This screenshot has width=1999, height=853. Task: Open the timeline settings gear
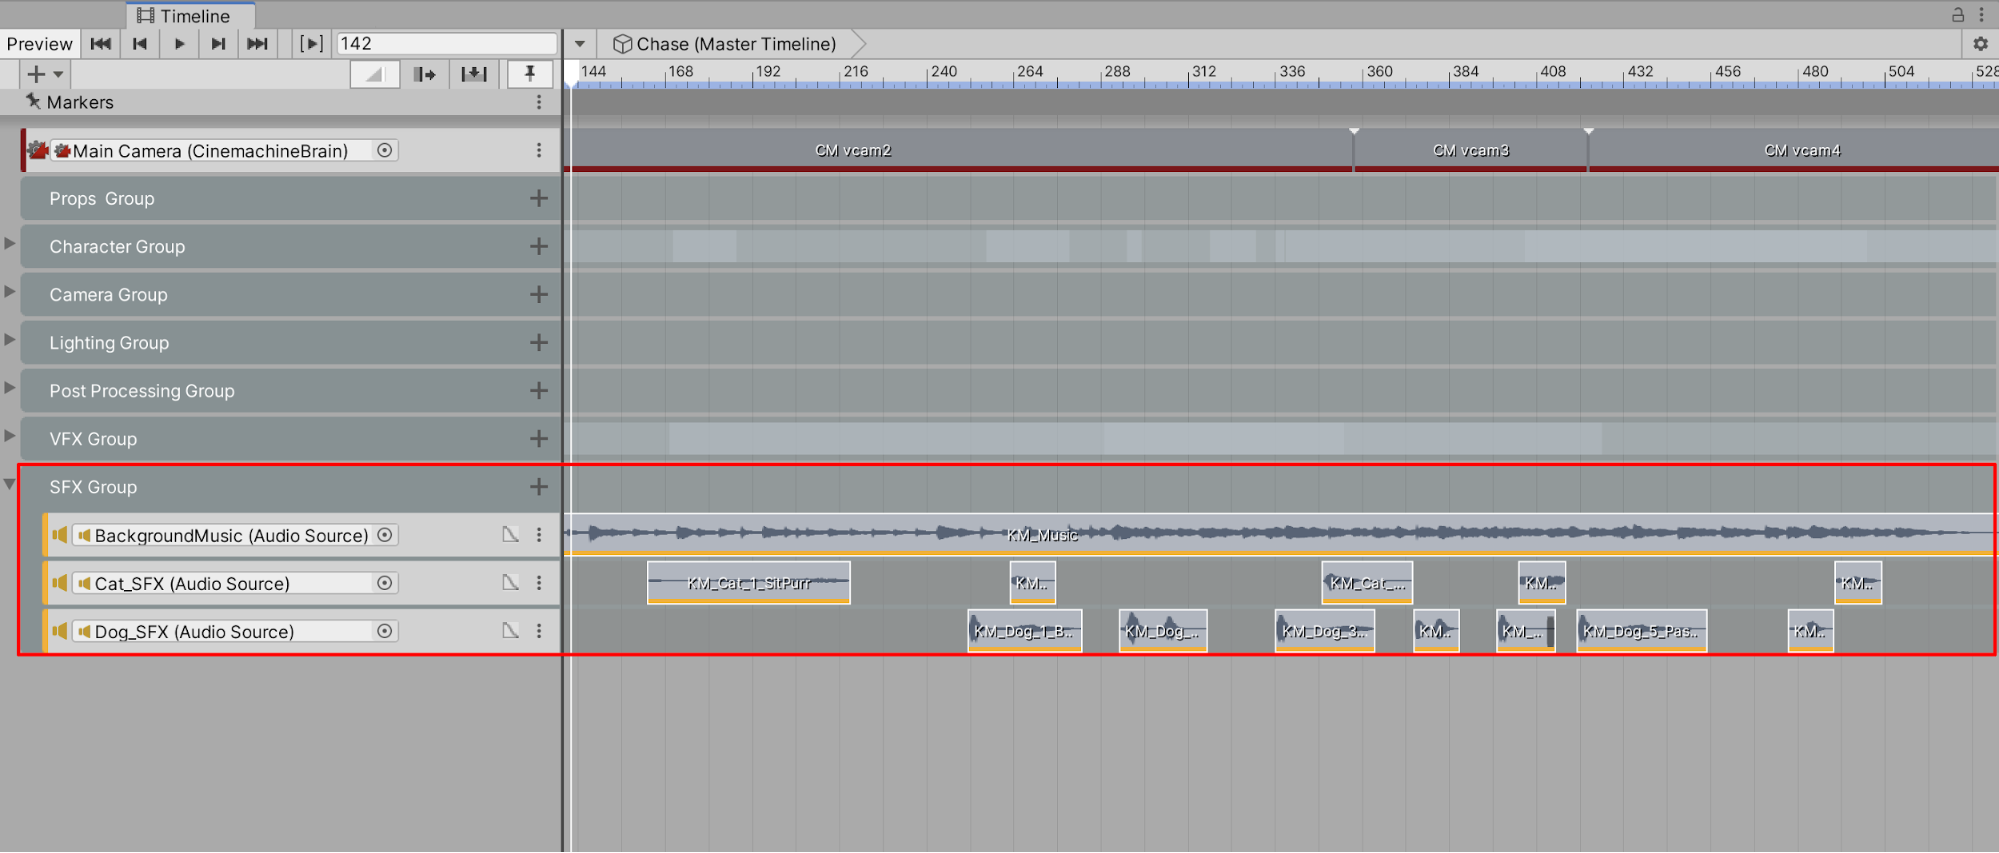click(x=1980, y=44)
